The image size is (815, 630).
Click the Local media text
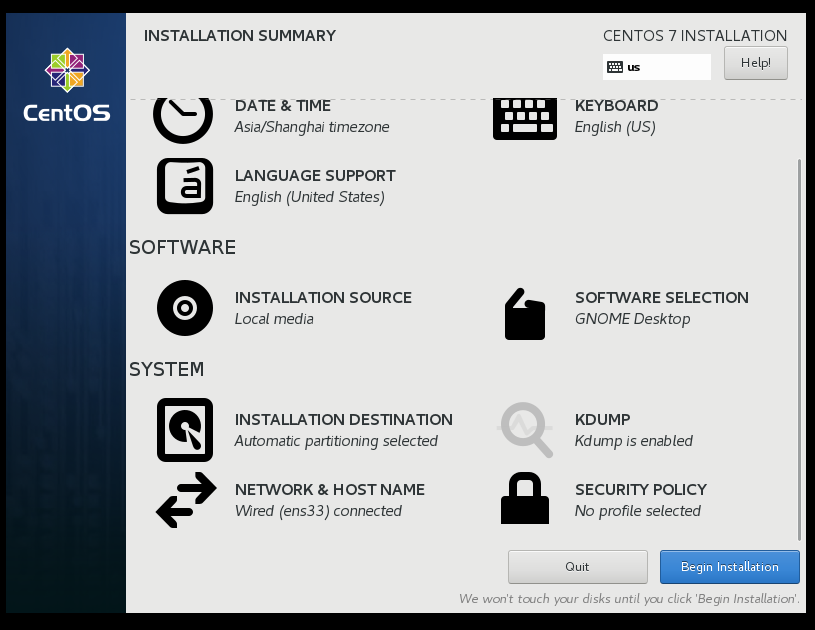click(274, 319)
